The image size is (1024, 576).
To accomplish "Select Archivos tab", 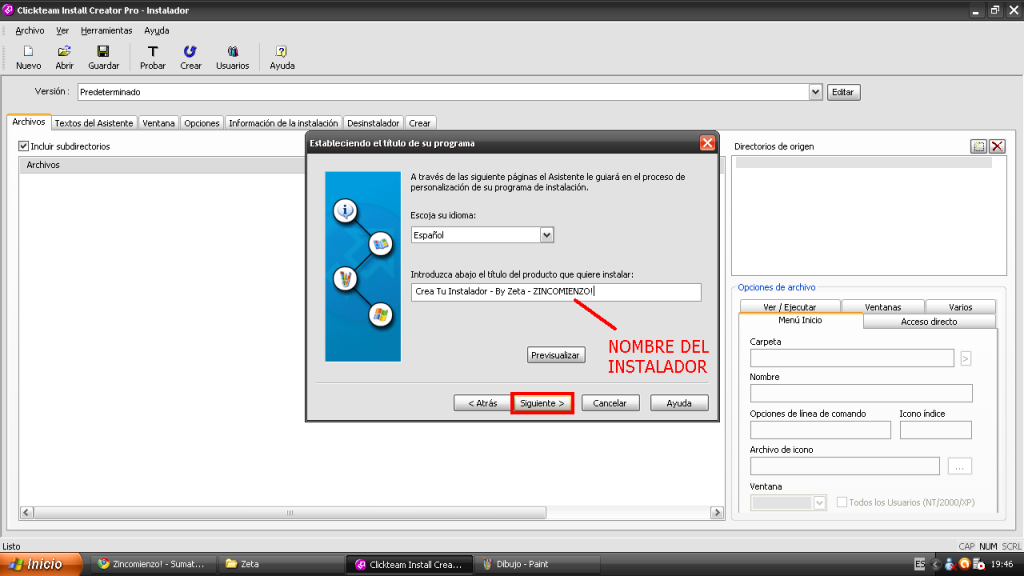I will coord(29,122).
